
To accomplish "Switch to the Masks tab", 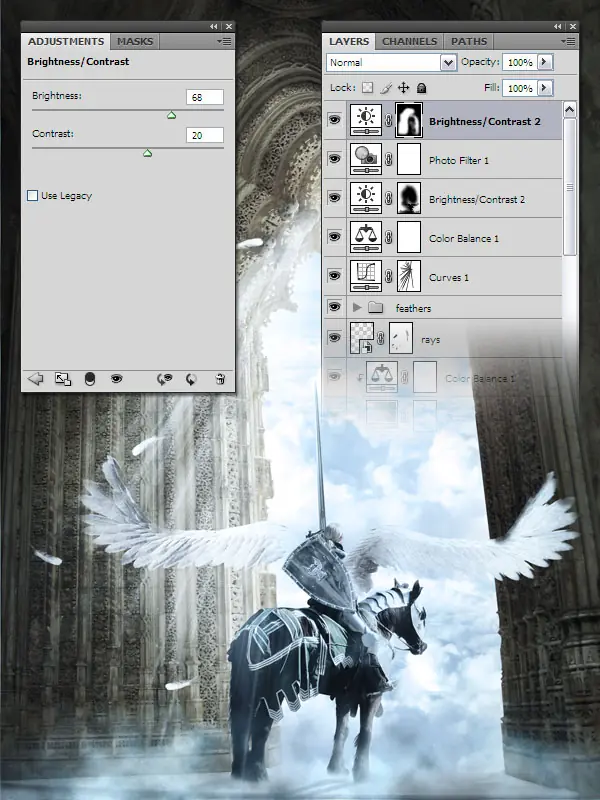I will (135, 41).
